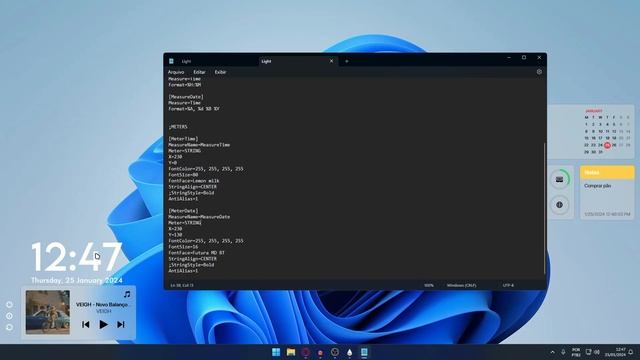Click the FontSize=80 line
This screenshot has width=640, height=360.
[x=183, y=175]
